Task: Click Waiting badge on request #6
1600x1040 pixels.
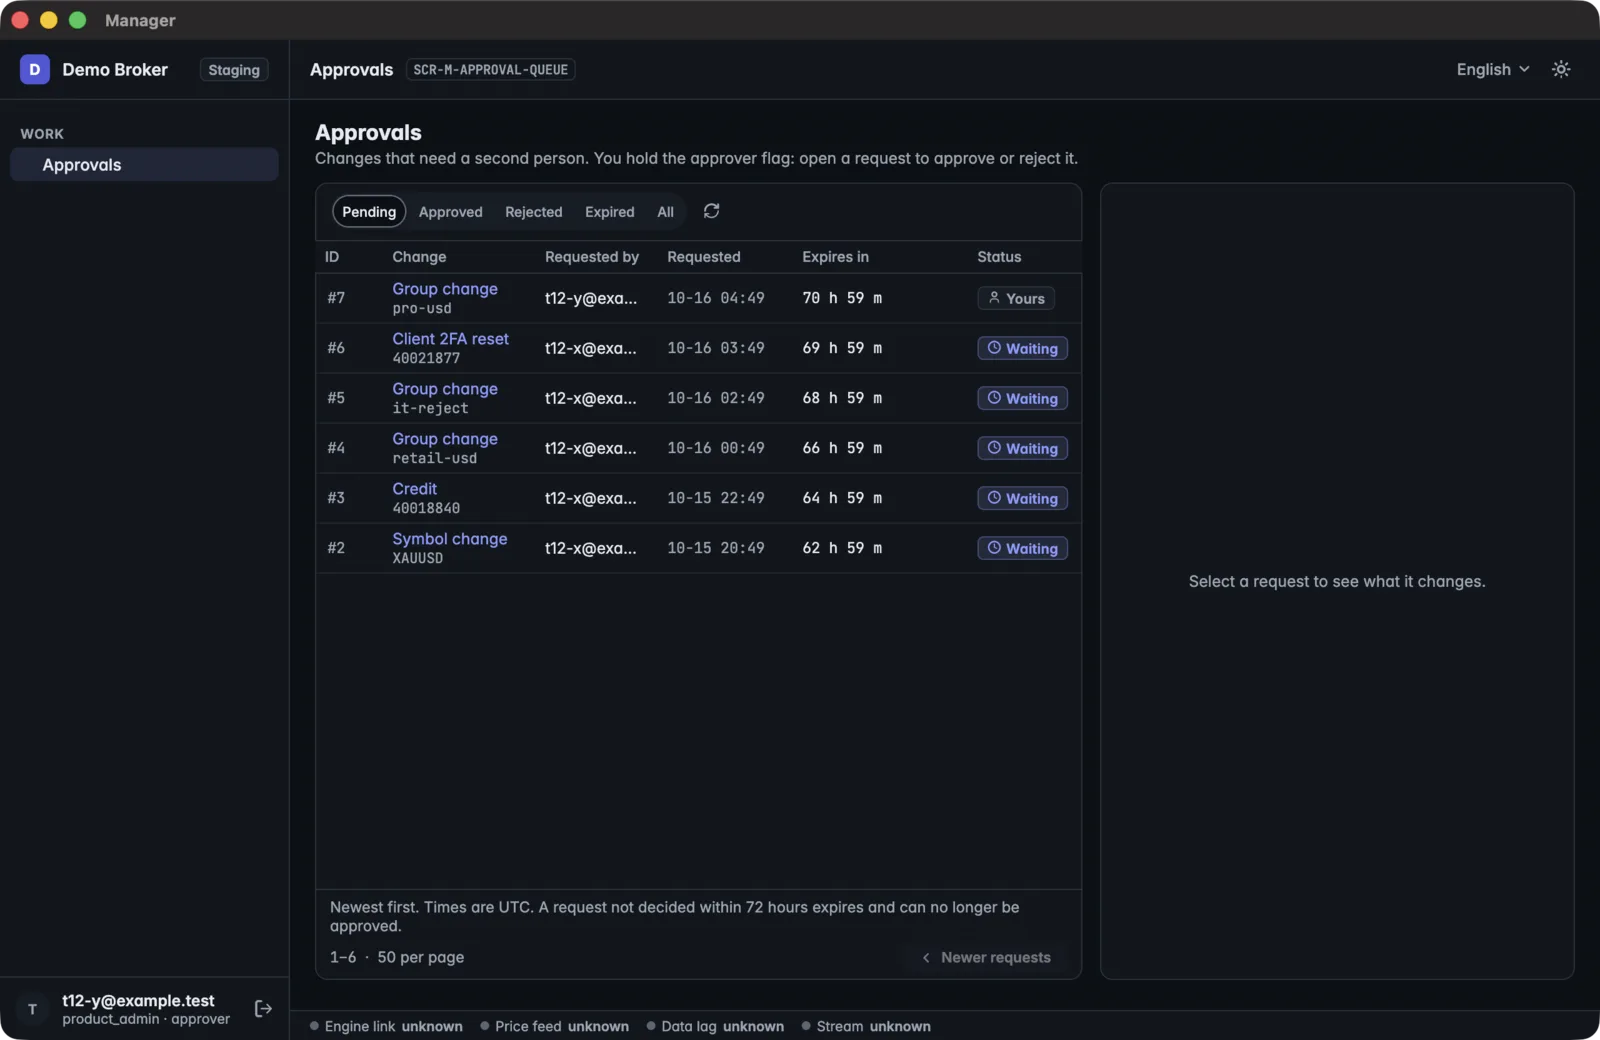Action: coord(1022,348)
